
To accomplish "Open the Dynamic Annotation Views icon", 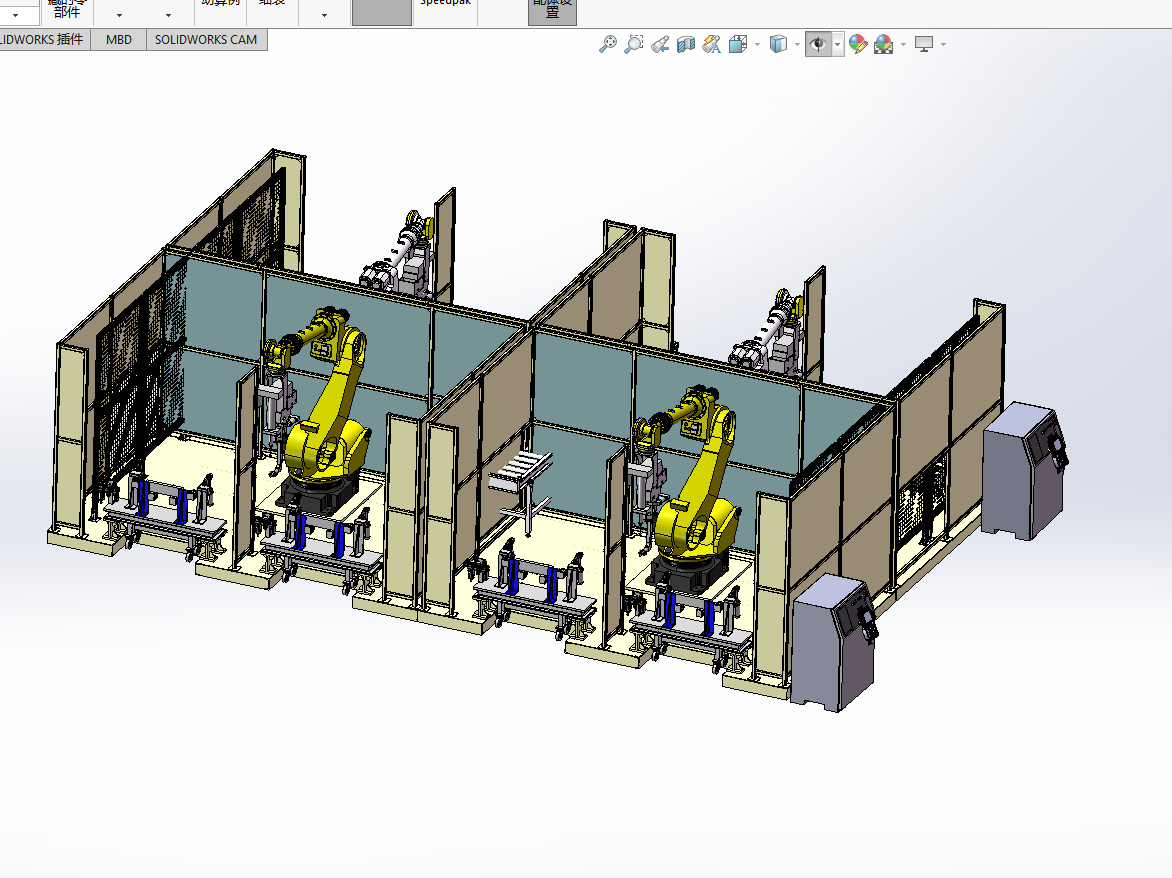I will click(712, 45).
